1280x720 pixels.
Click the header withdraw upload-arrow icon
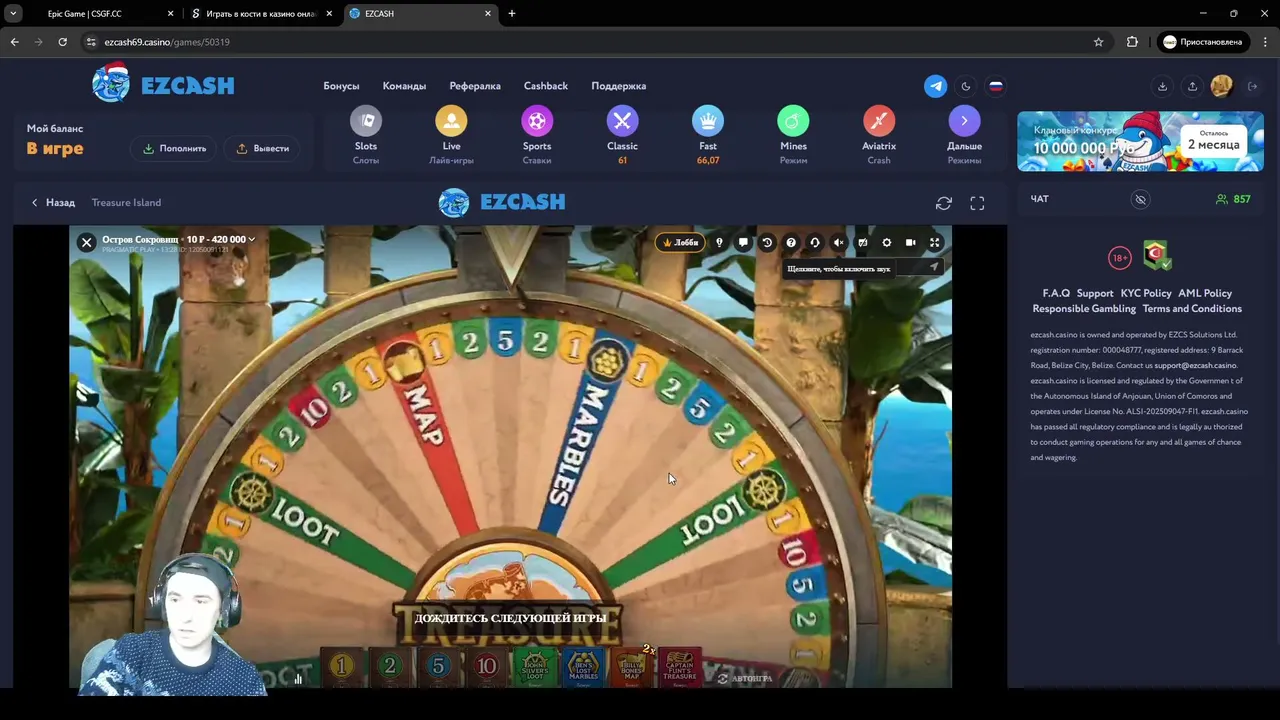1192,86
